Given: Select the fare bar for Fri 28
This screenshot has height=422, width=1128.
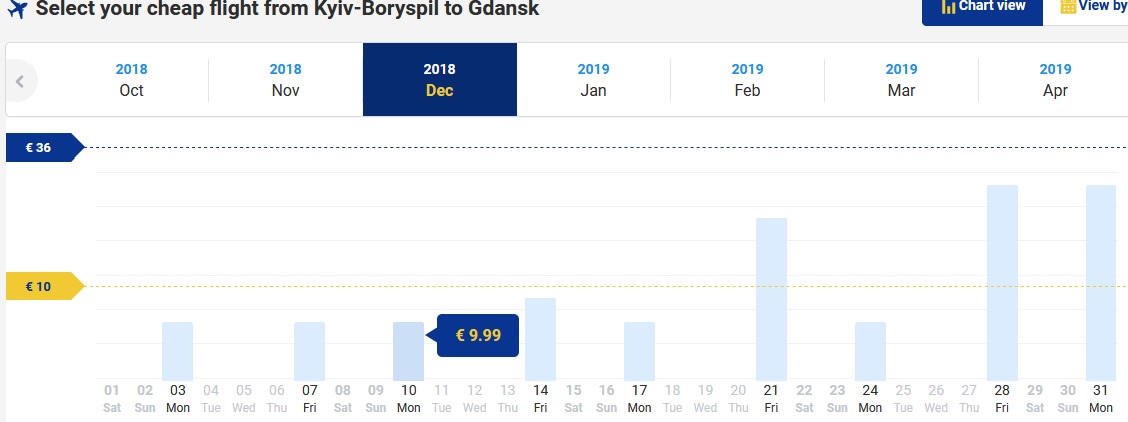Looking at the screenshot, I should pyautogui.click(x=1002, y=283).
